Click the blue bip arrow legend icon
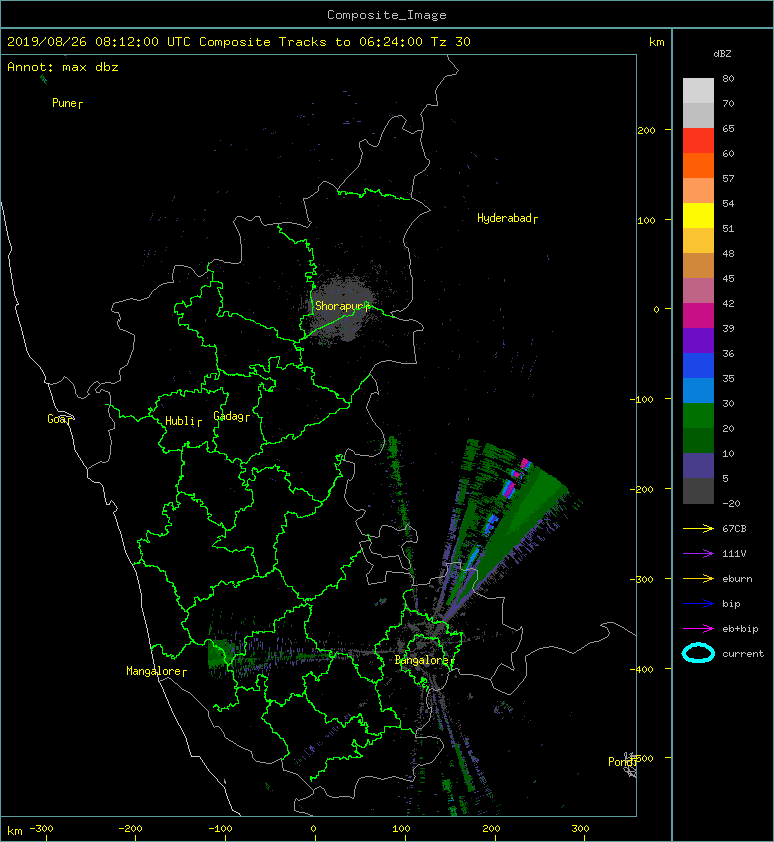Screen dimensions: 774x842 698,604
